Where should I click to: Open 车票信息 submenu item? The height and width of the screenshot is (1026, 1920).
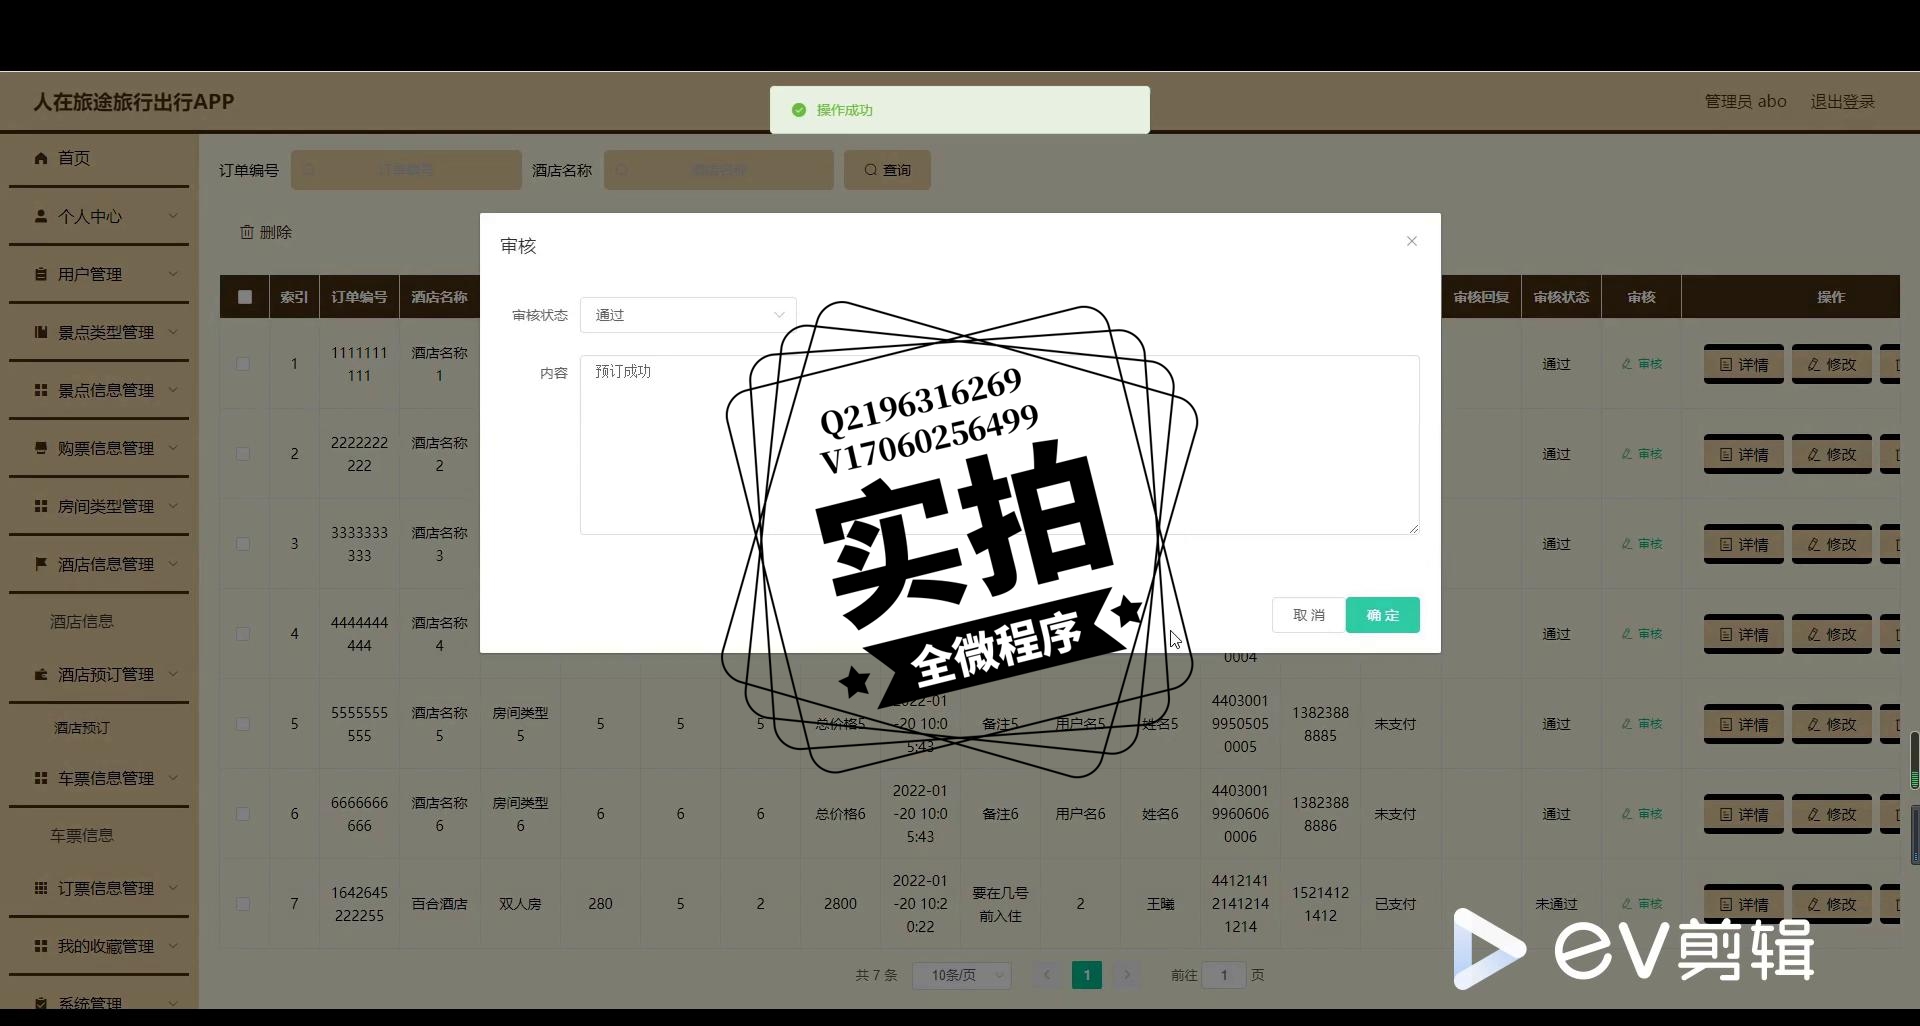[82, 835]
